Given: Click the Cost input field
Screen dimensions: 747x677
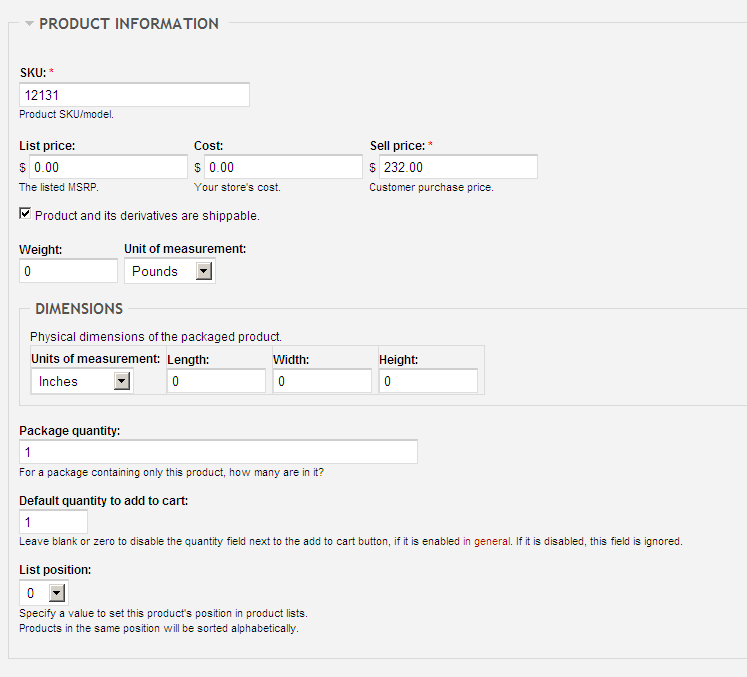Looking at the screenshot, I should coord(283,167).
